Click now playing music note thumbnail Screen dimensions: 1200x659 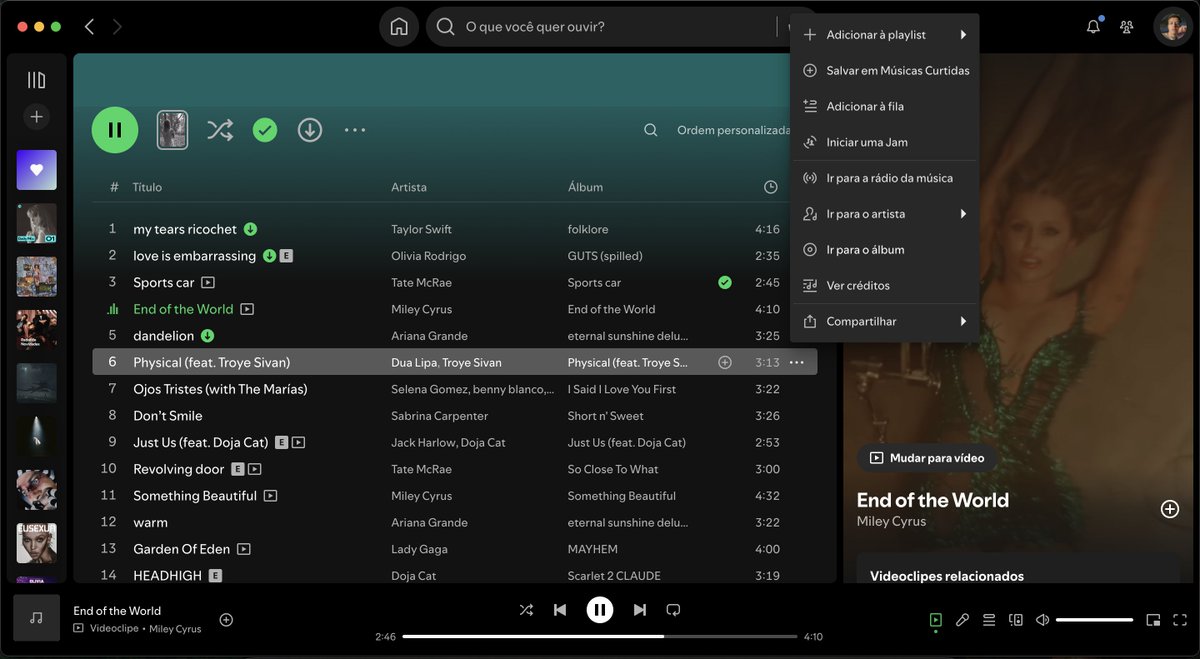(x=37, y=618)
